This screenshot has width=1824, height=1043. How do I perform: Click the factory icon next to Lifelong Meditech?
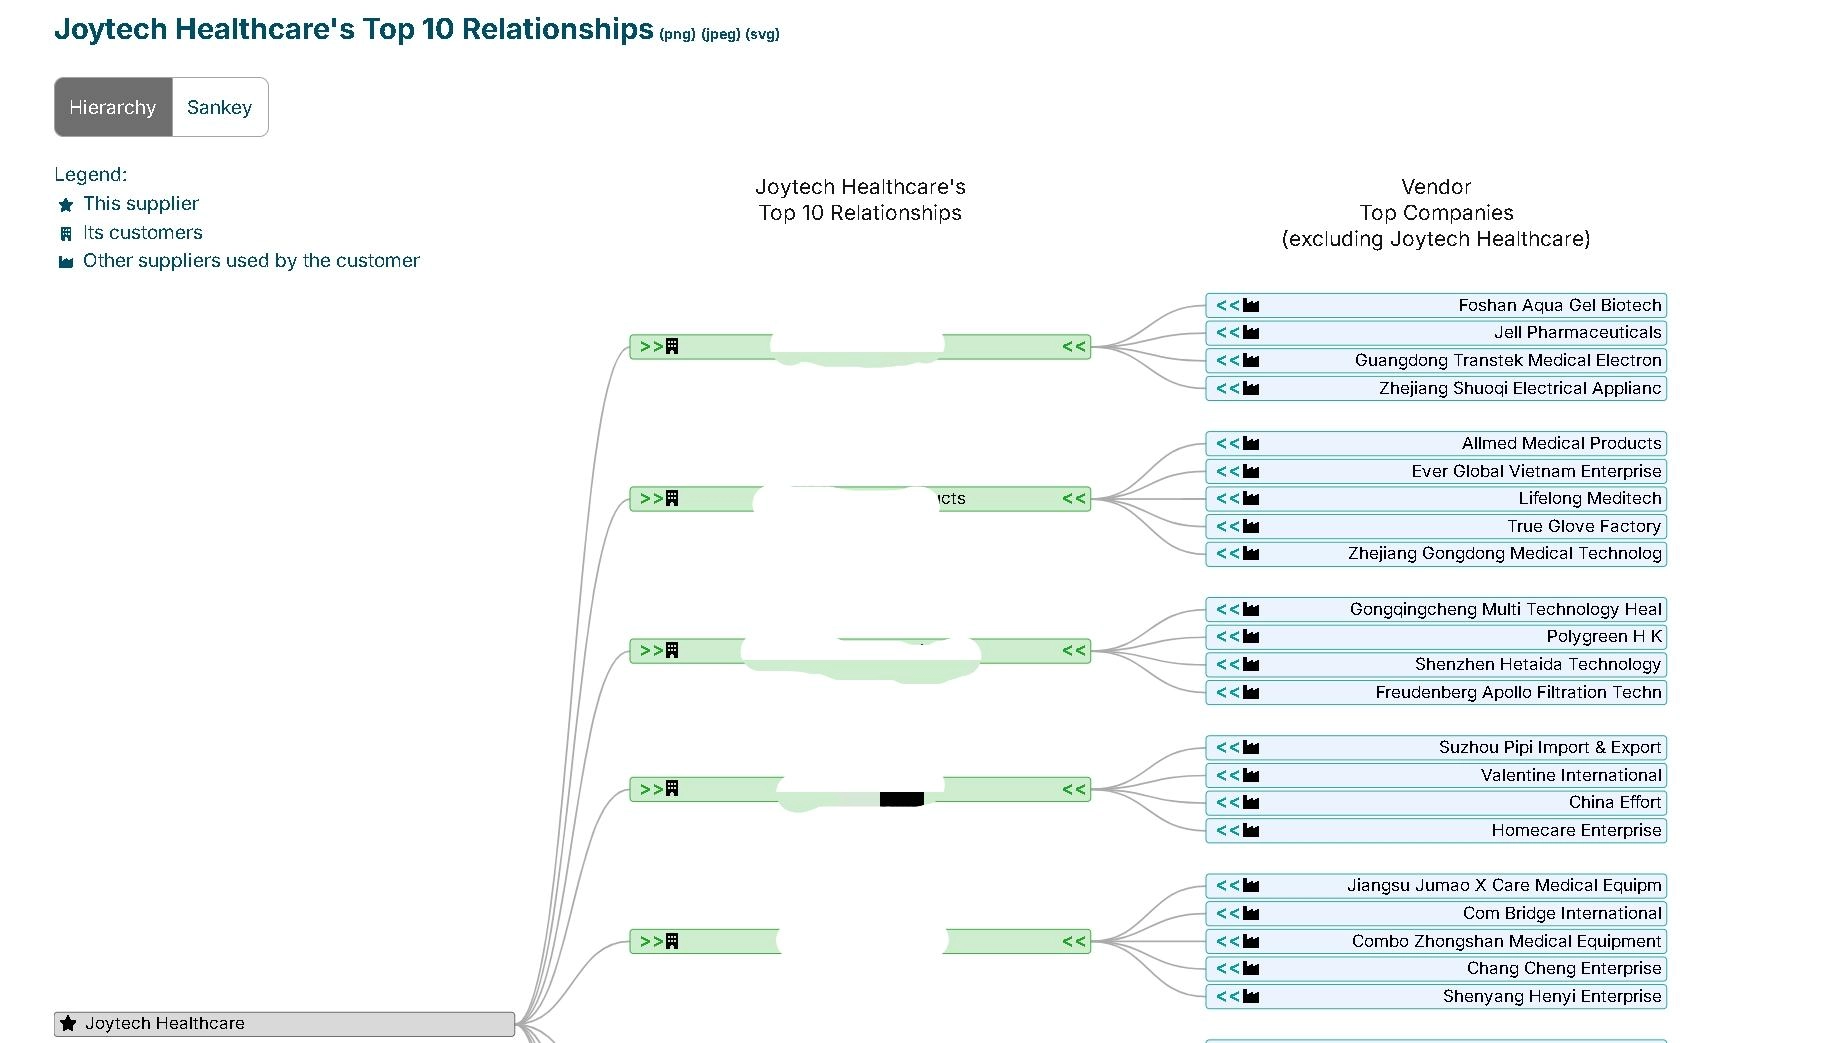pyautogui.click(x=1251, y=499)
